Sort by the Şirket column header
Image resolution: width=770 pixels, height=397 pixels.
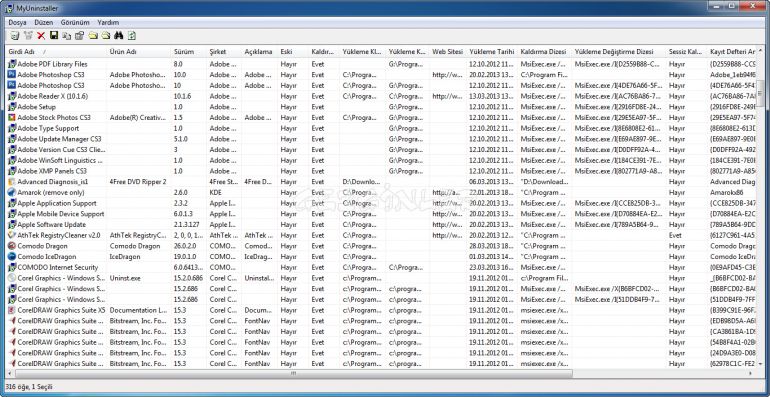point(224,52)
